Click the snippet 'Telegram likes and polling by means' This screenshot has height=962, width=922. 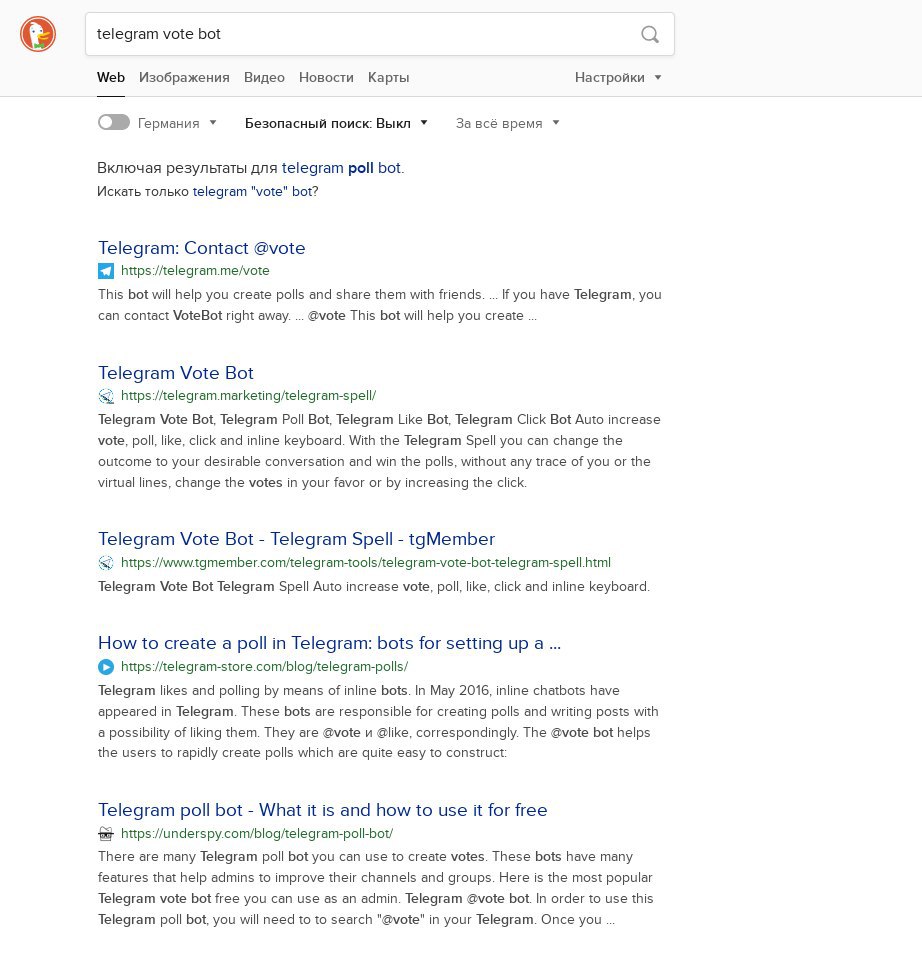(x=378, y=722)
